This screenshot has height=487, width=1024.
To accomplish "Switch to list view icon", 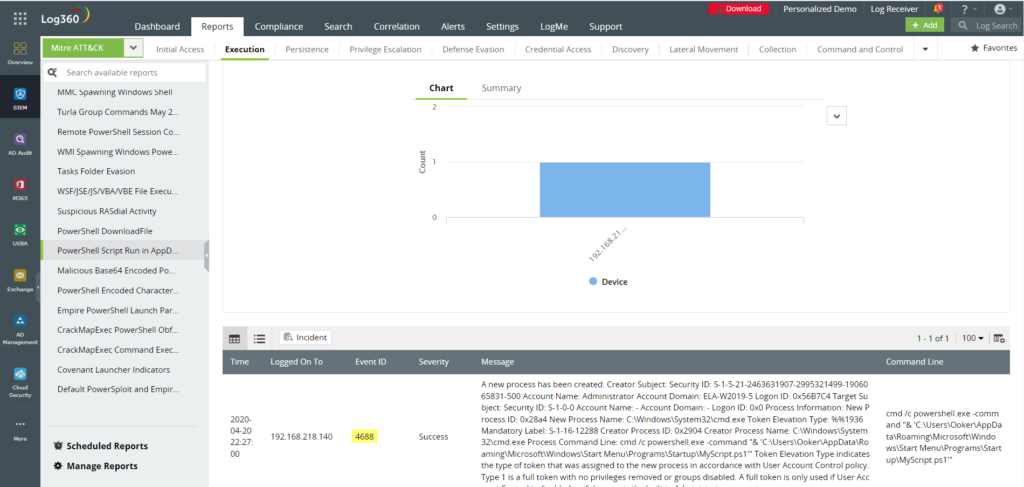I will [x=259, y=338].
